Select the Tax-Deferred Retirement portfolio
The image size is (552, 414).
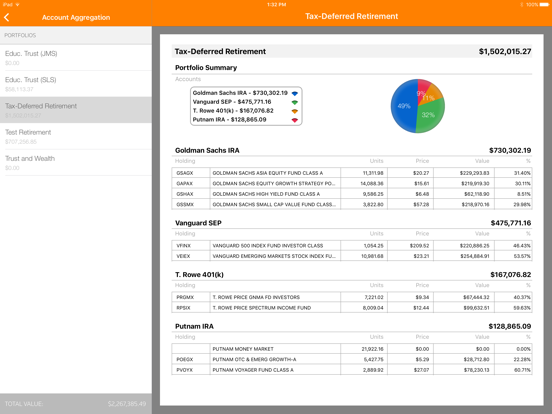tap(76, 110)
